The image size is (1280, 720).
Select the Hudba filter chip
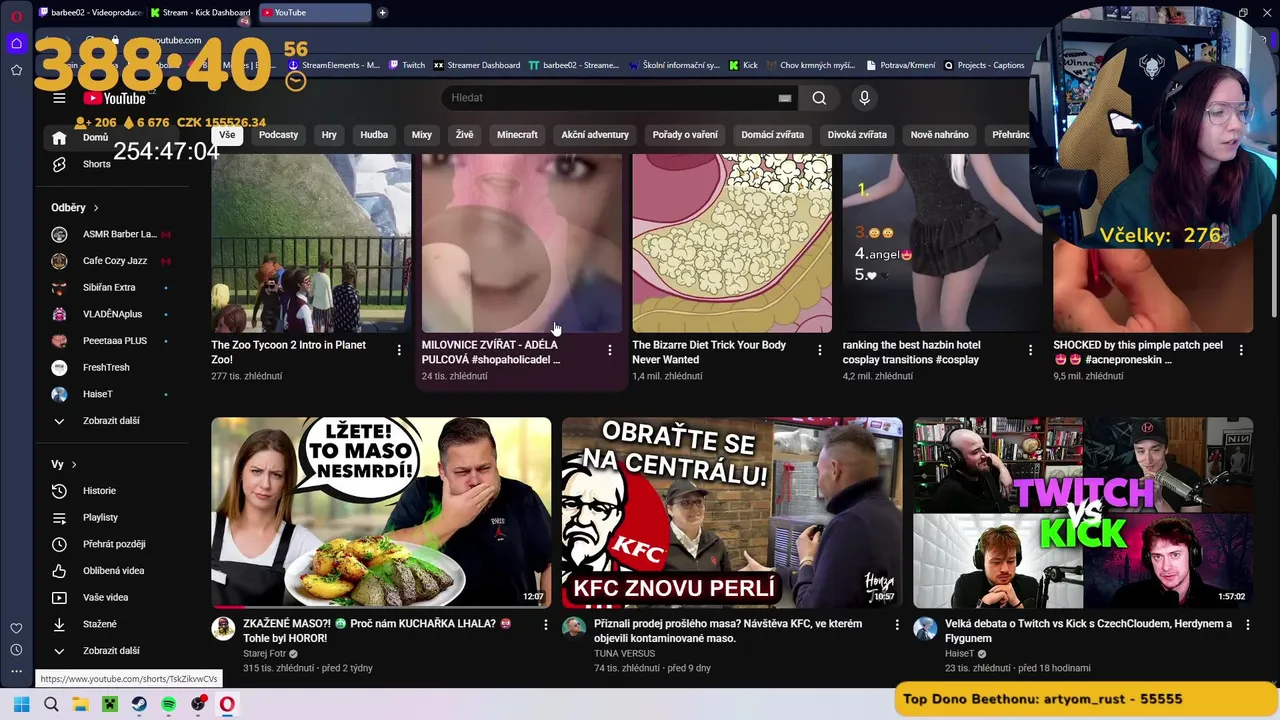click(x=374, y=135)
